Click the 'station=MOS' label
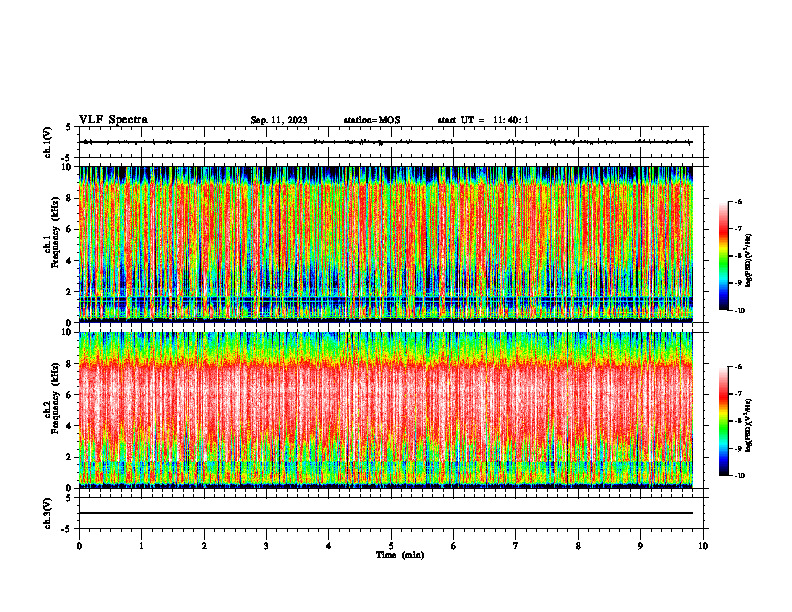Screen dimensions: 792x612 pos(372,120)
